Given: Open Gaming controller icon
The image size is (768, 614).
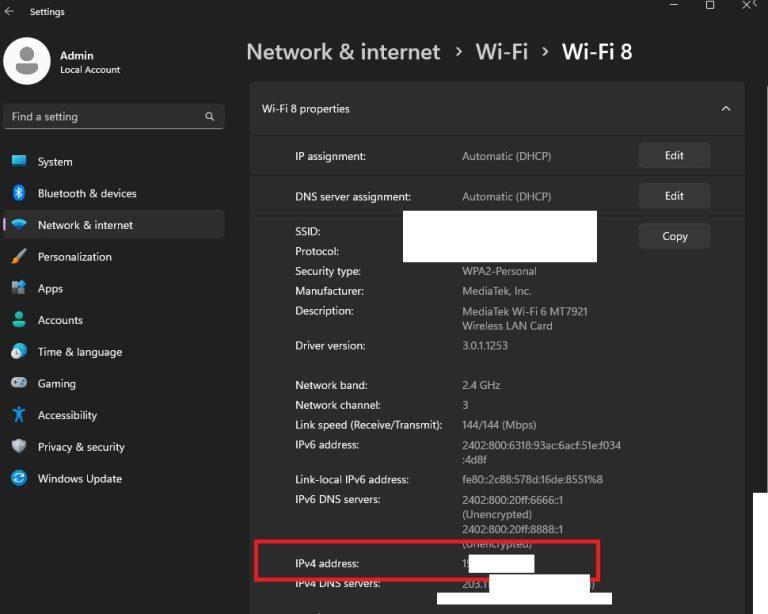Looking at the screenshot, I should pyautogui.click(x=18, y=383).
